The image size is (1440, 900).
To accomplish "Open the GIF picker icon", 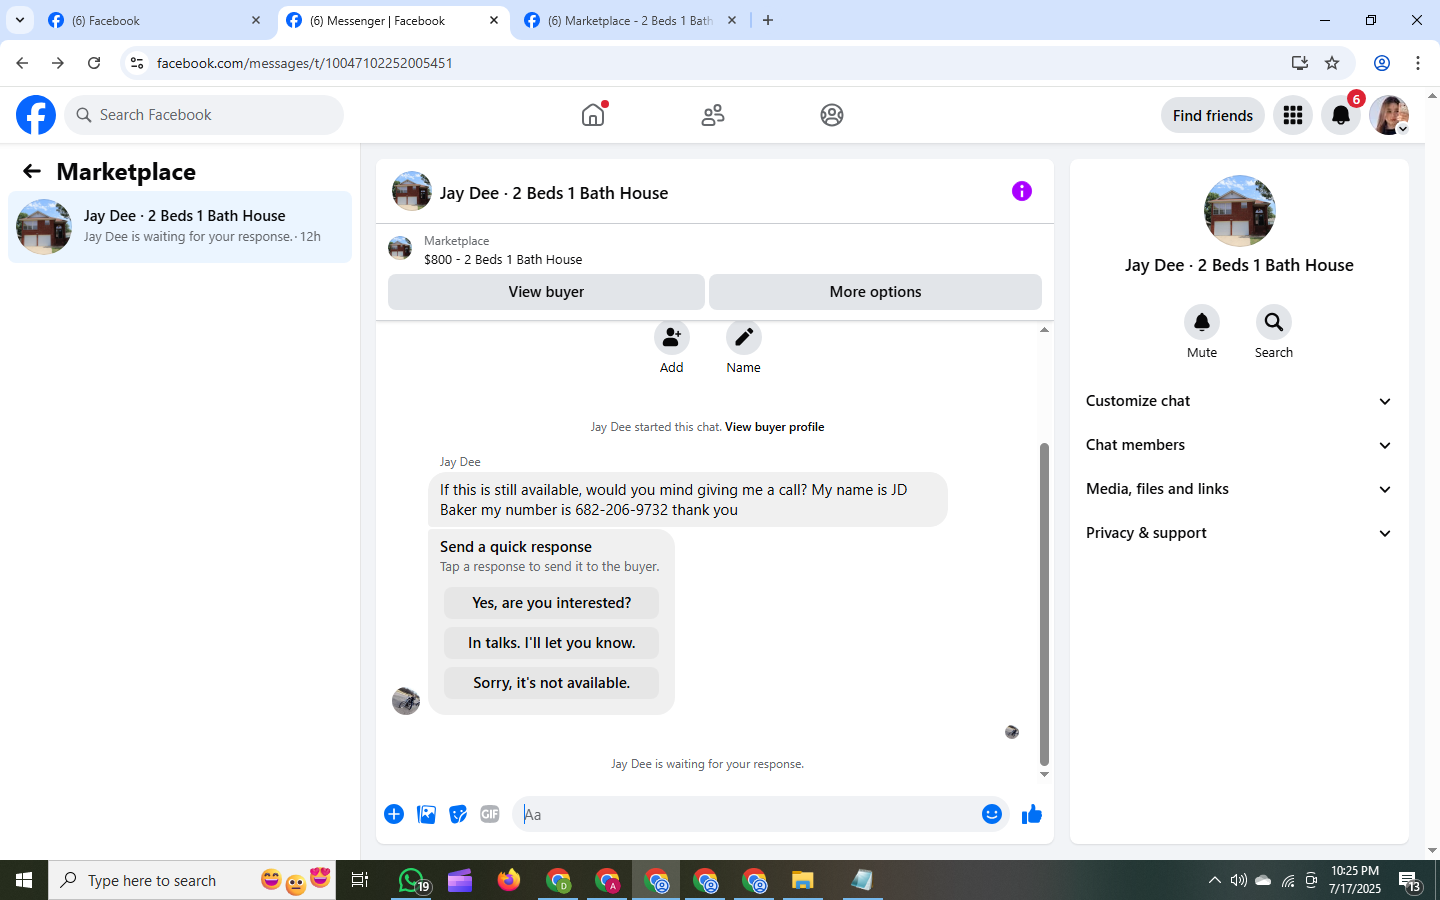I will pos(490,814).
